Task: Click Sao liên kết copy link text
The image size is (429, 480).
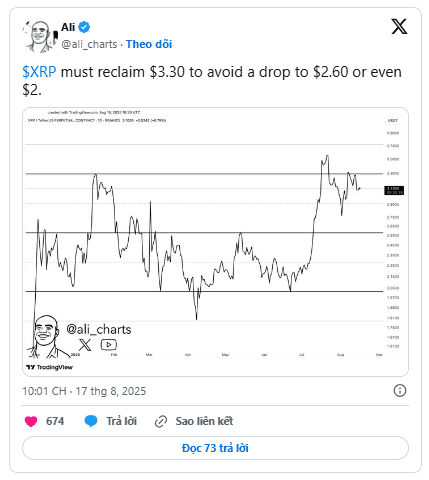Action: coord(204,421)
